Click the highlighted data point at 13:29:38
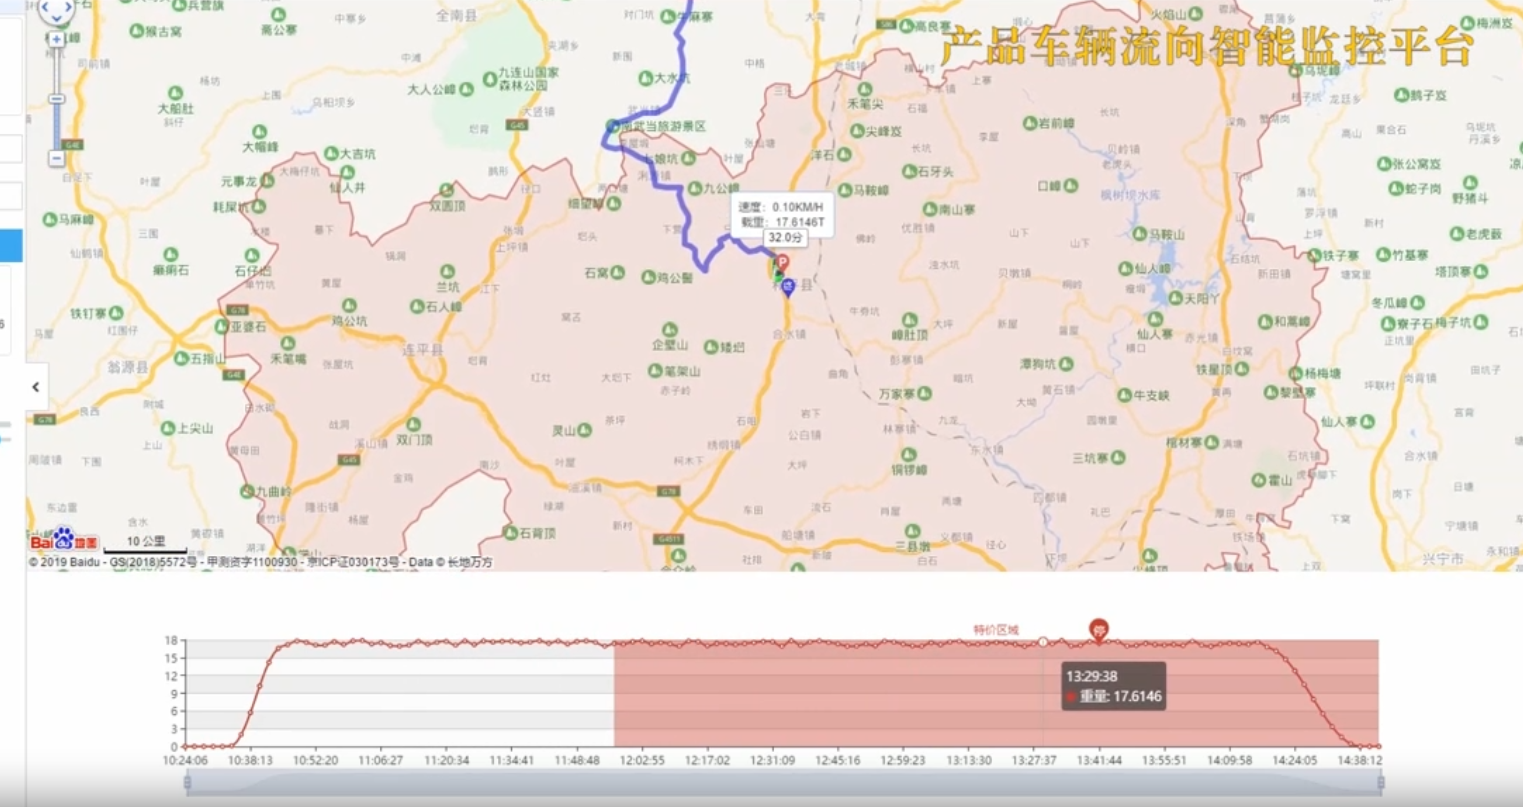Screen dimensions: 1523x807 tap(1043, 642)
